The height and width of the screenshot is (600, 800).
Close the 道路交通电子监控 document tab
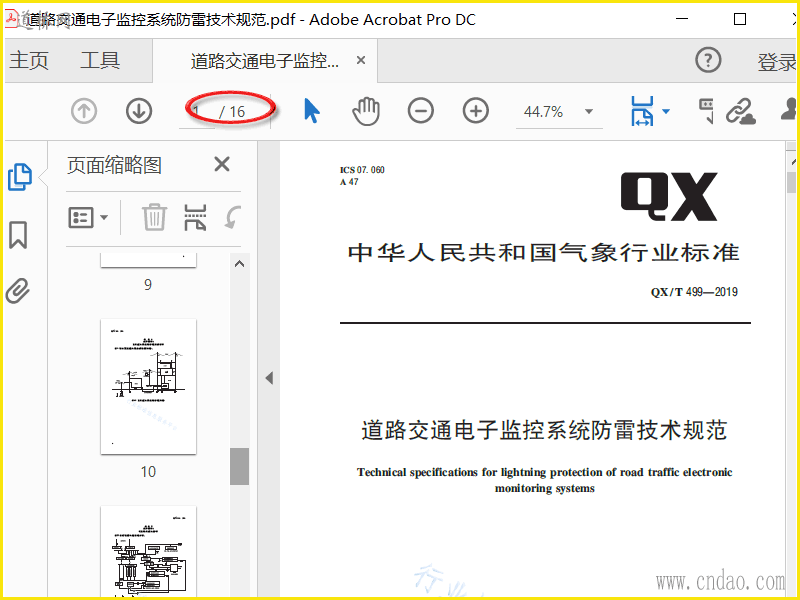[x=361, y=60]
